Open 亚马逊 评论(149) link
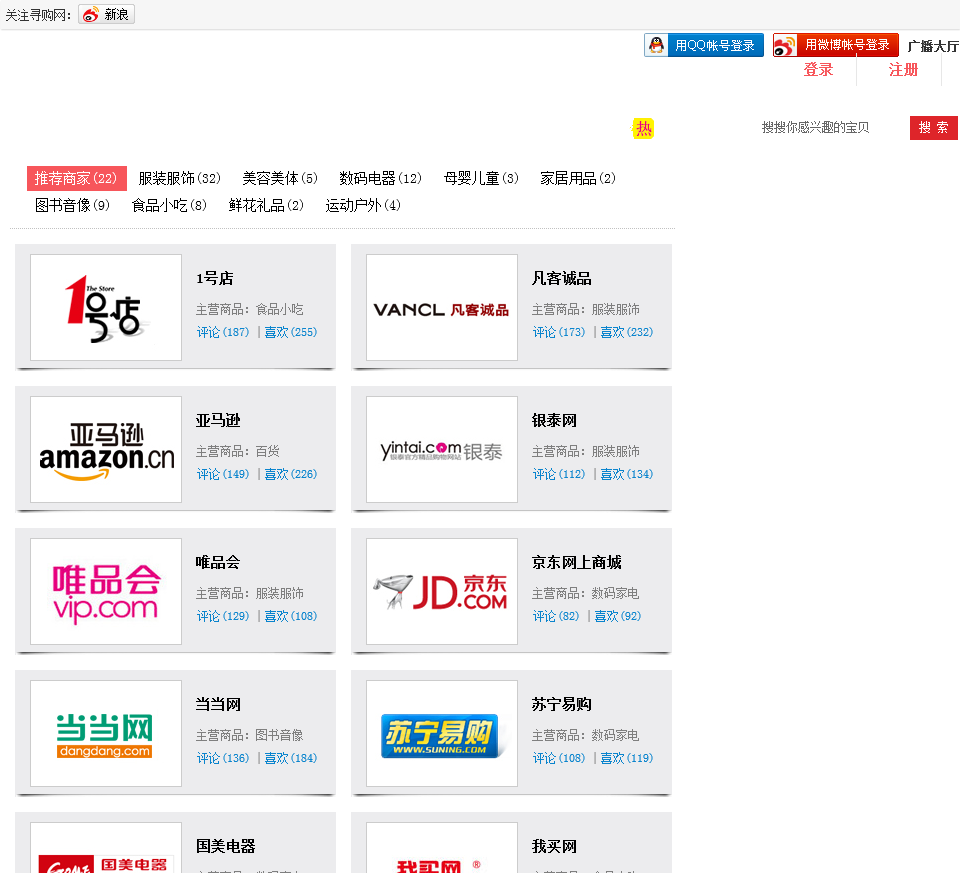Viewport: 960px width, 873px height. (223, 474)
